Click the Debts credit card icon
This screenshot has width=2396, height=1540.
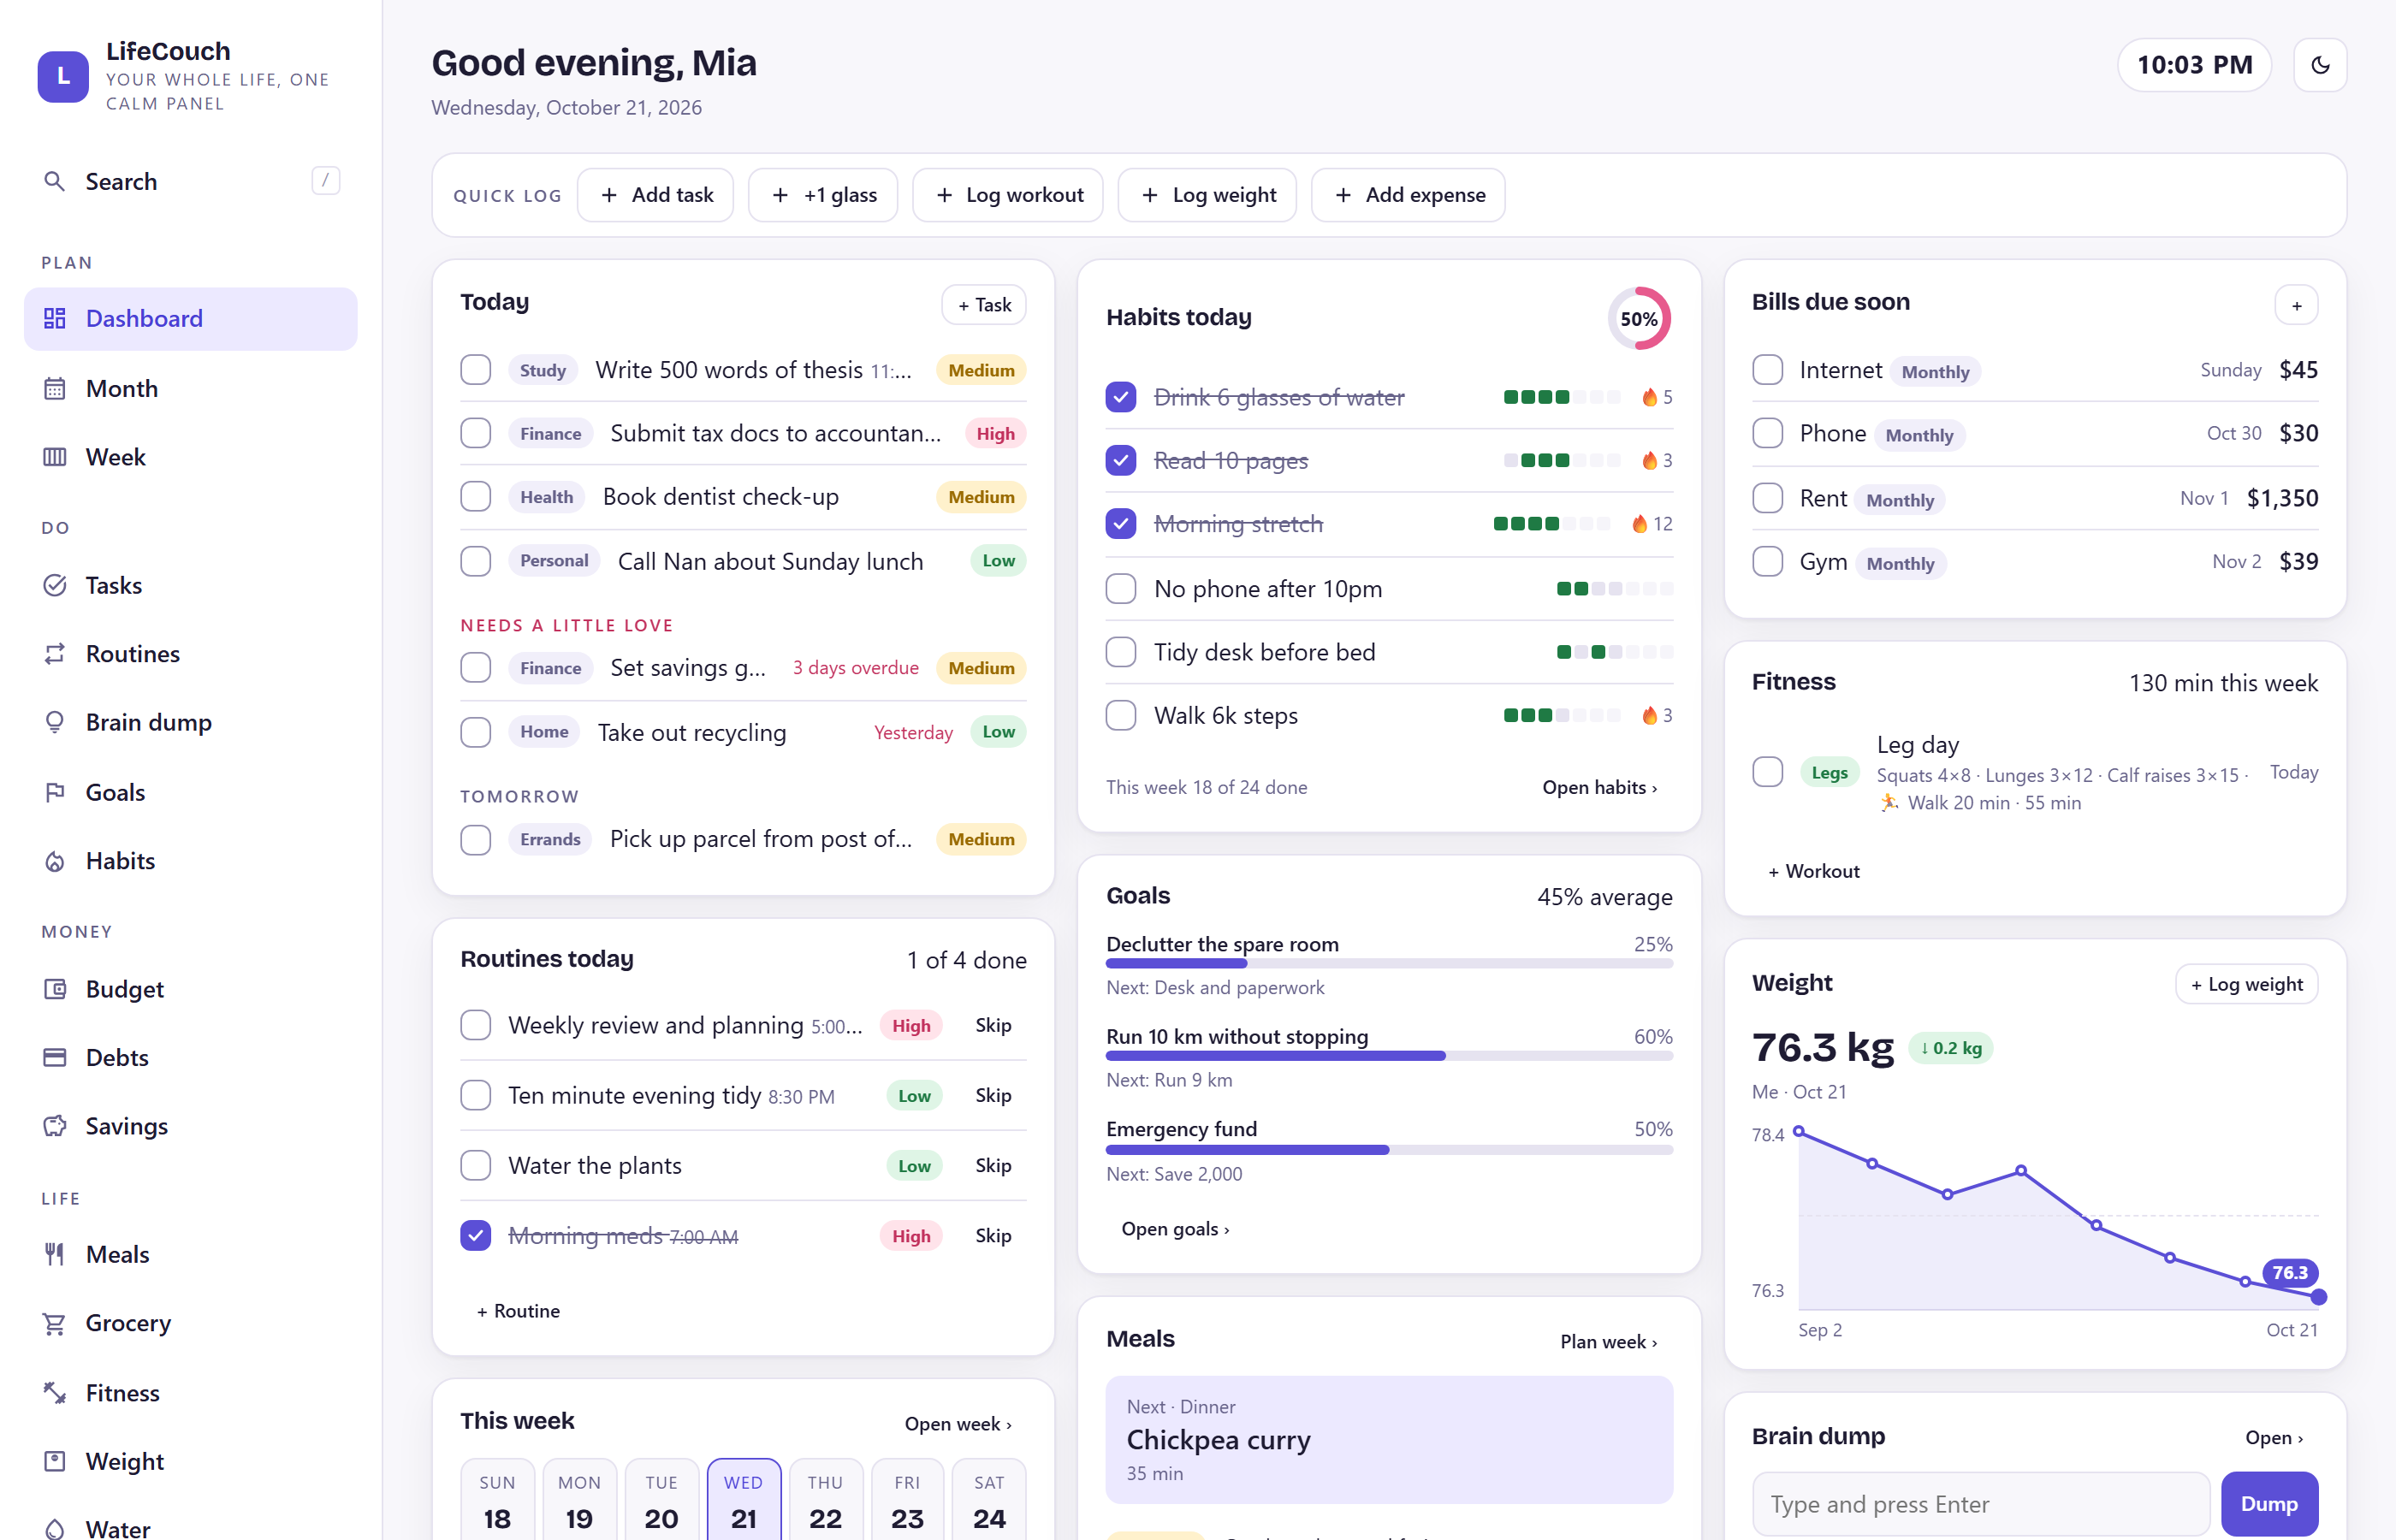55,1057
